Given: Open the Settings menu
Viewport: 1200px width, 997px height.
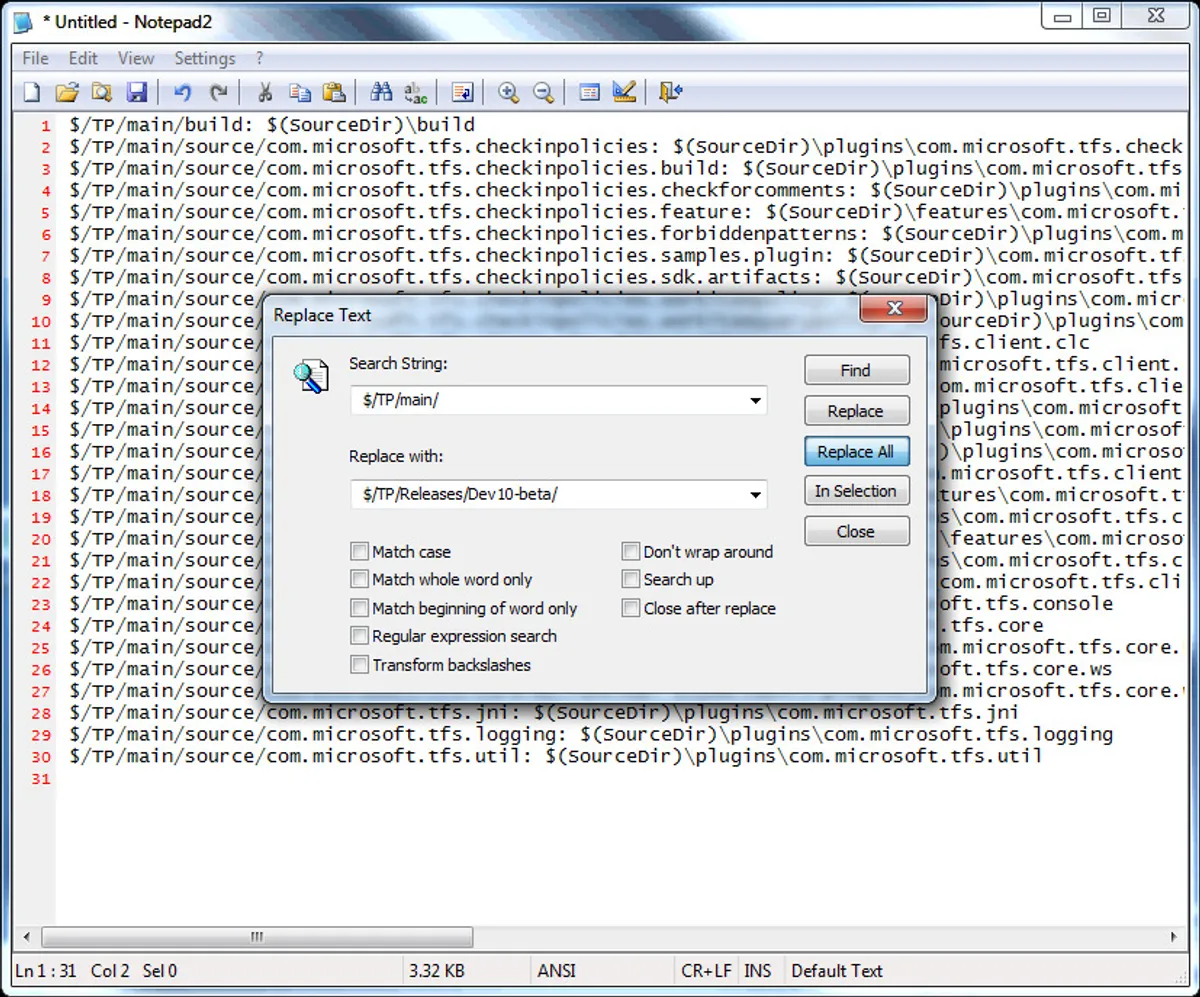Looking at the screenshot, I should click(205, 58).
